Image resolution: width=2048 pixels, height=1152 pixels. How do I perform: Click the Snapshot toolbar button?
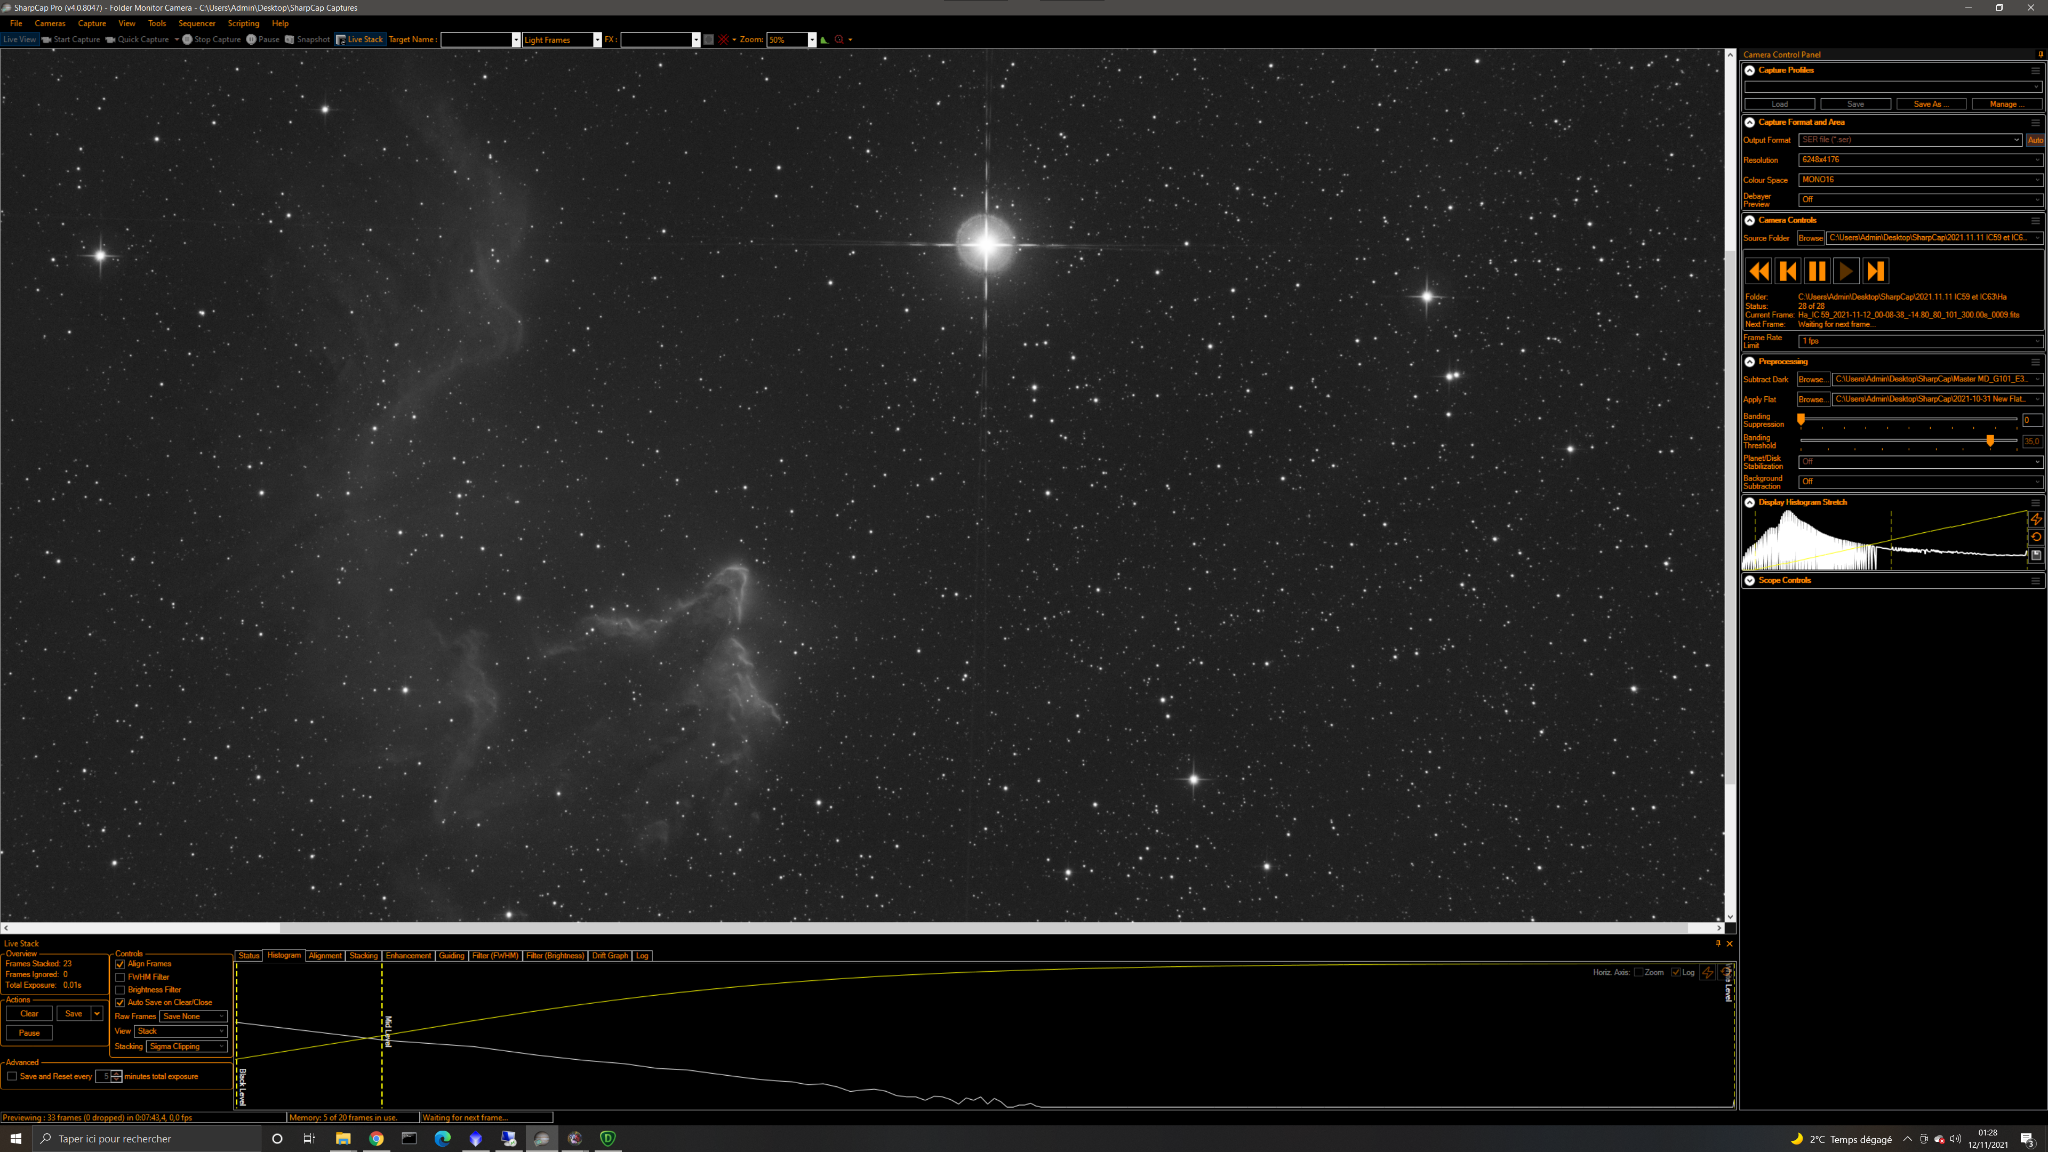point(307,40)
